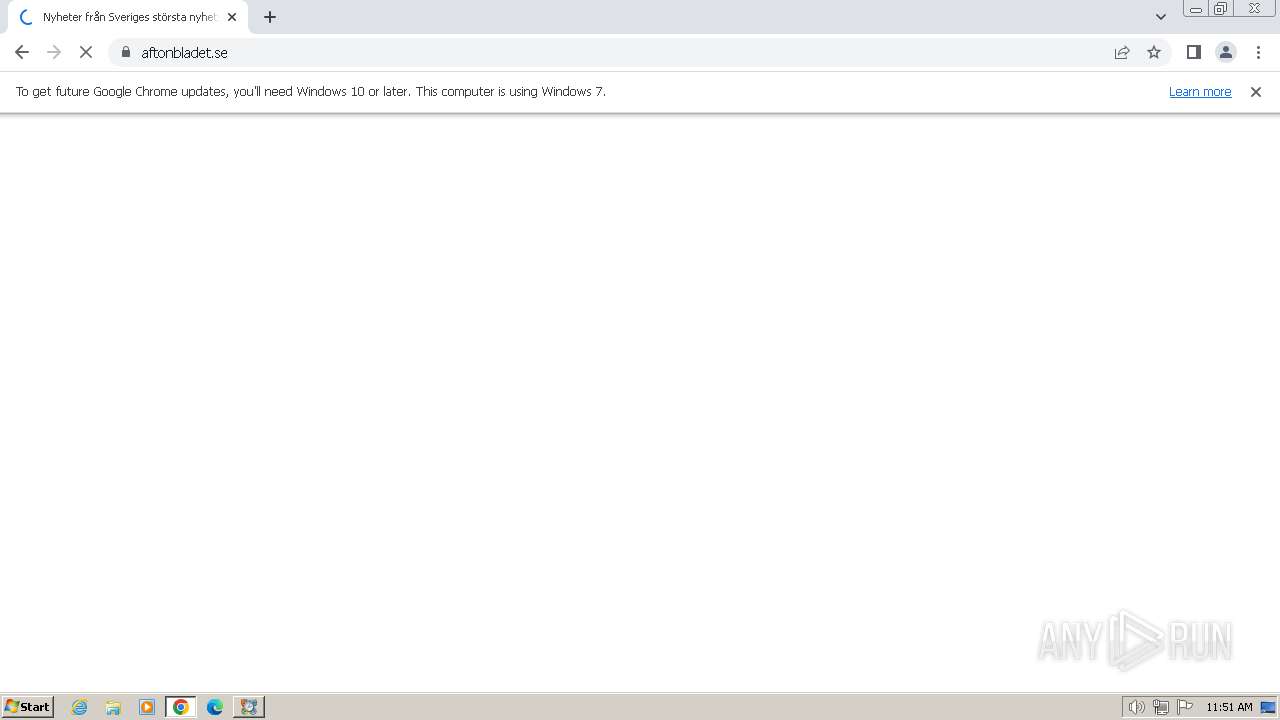Close the Nyheter från Sveriges tab
Screen dimensions: 1280x720
tap(232, 17)
